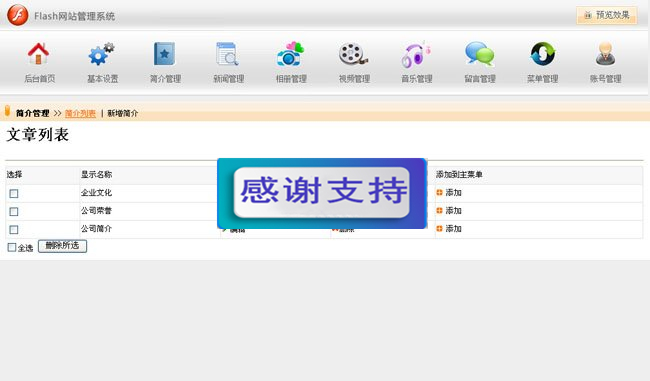650x381 pixels.
Task: Open 基本设置 gear icon
Action: coord(102,54)
